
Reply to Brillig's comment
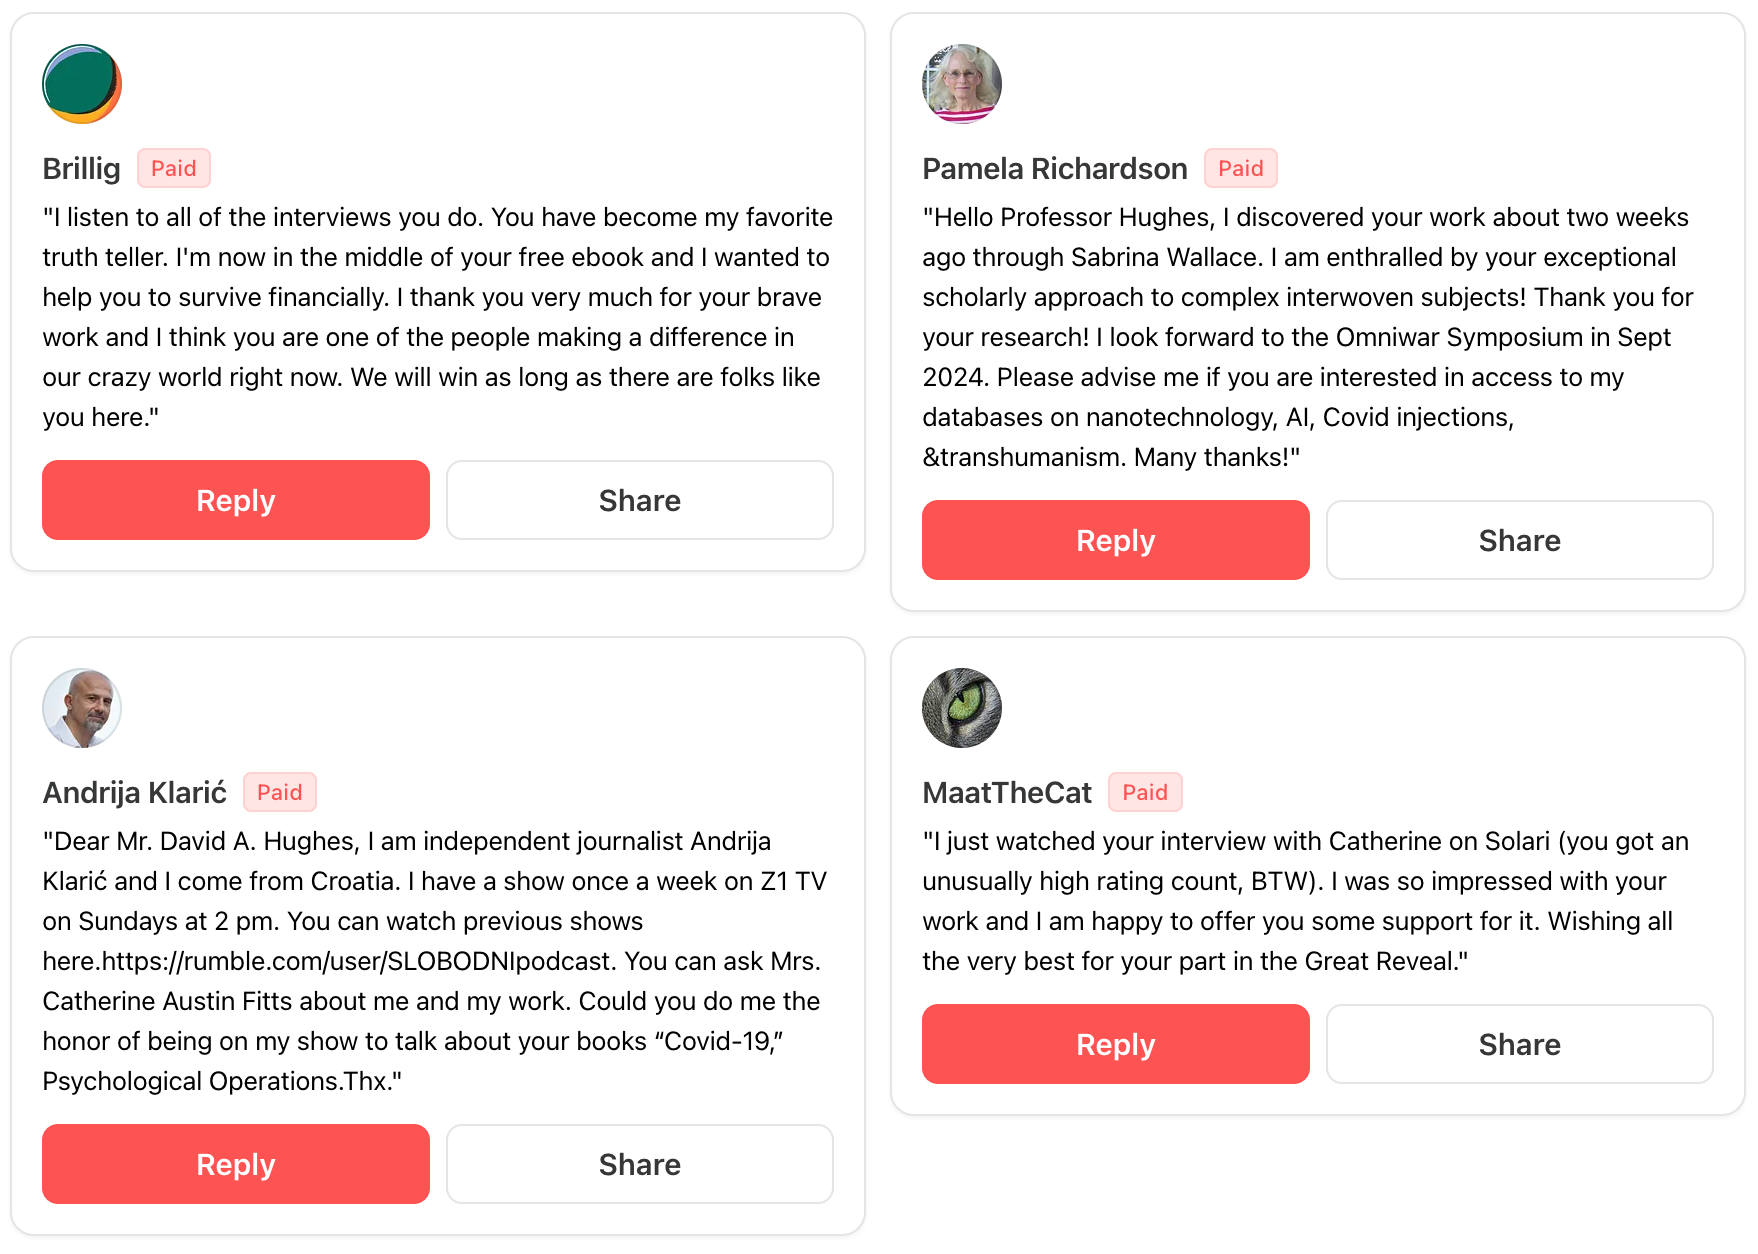(236, 500)
